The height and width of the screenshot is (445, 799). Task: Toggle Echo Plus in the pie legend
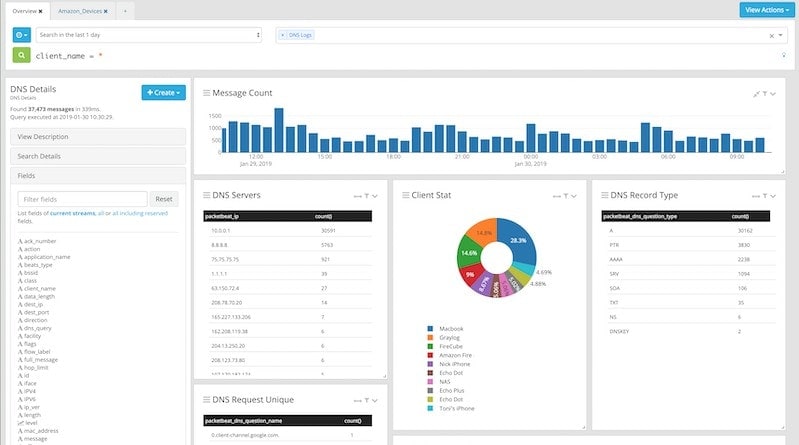pos(446,390)
